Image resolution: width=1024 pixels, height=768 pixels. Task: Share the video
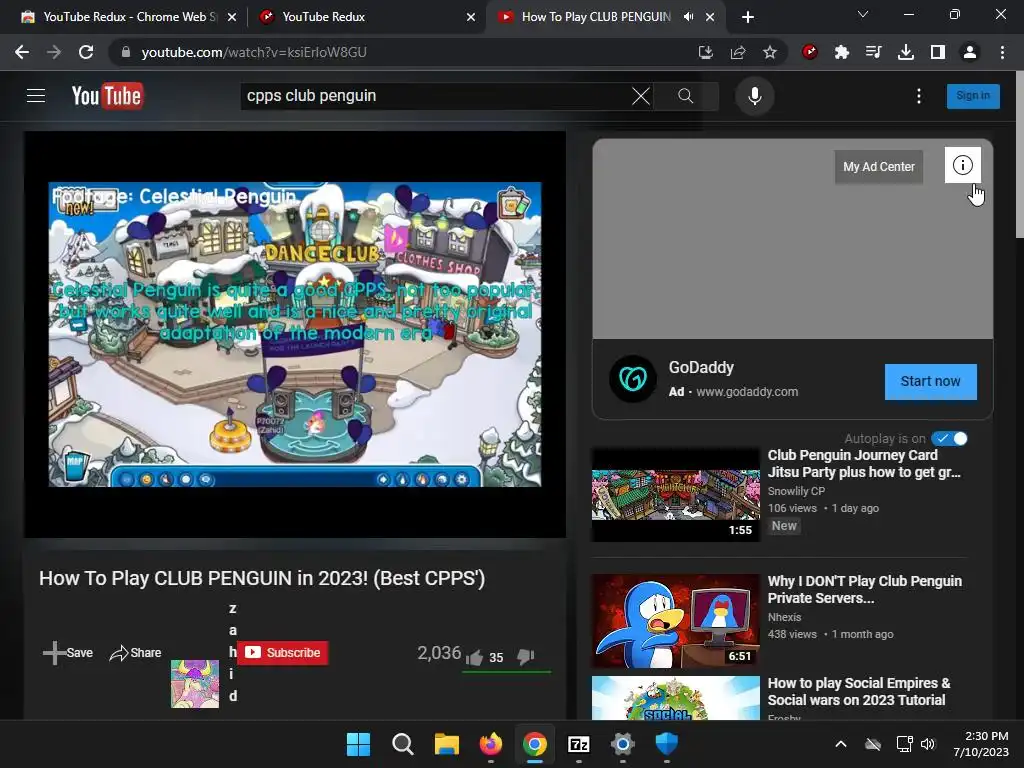135,652
